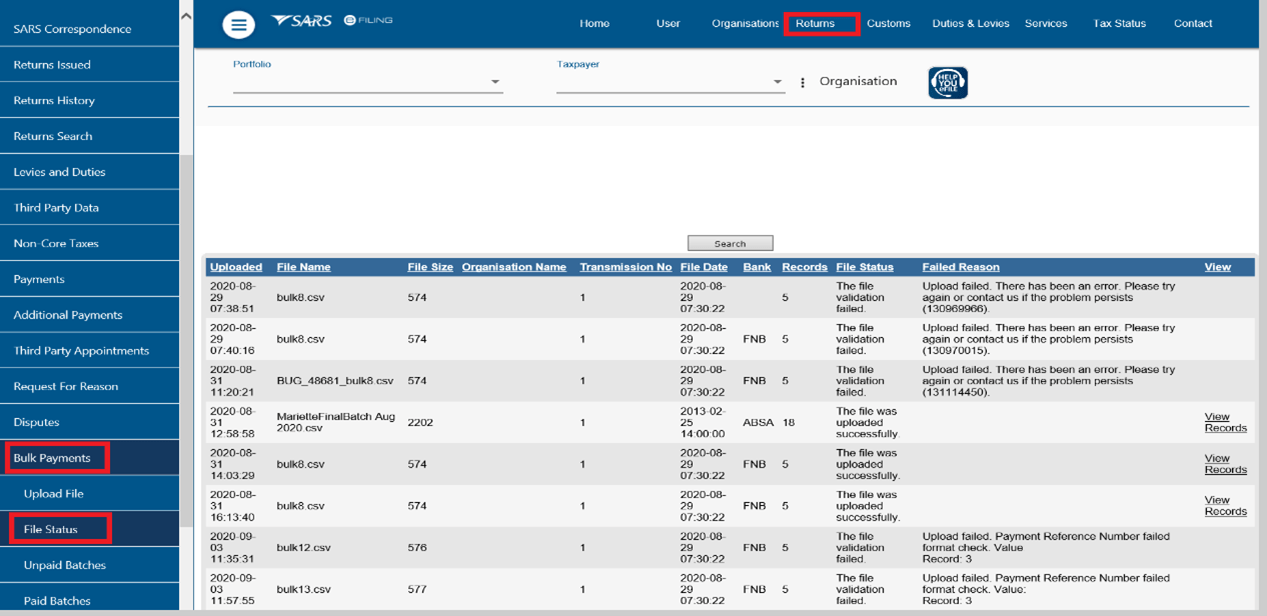The image size is (1267, 616).
Task: Navigate to SARS Correspondence
Action: coord(72,29)
